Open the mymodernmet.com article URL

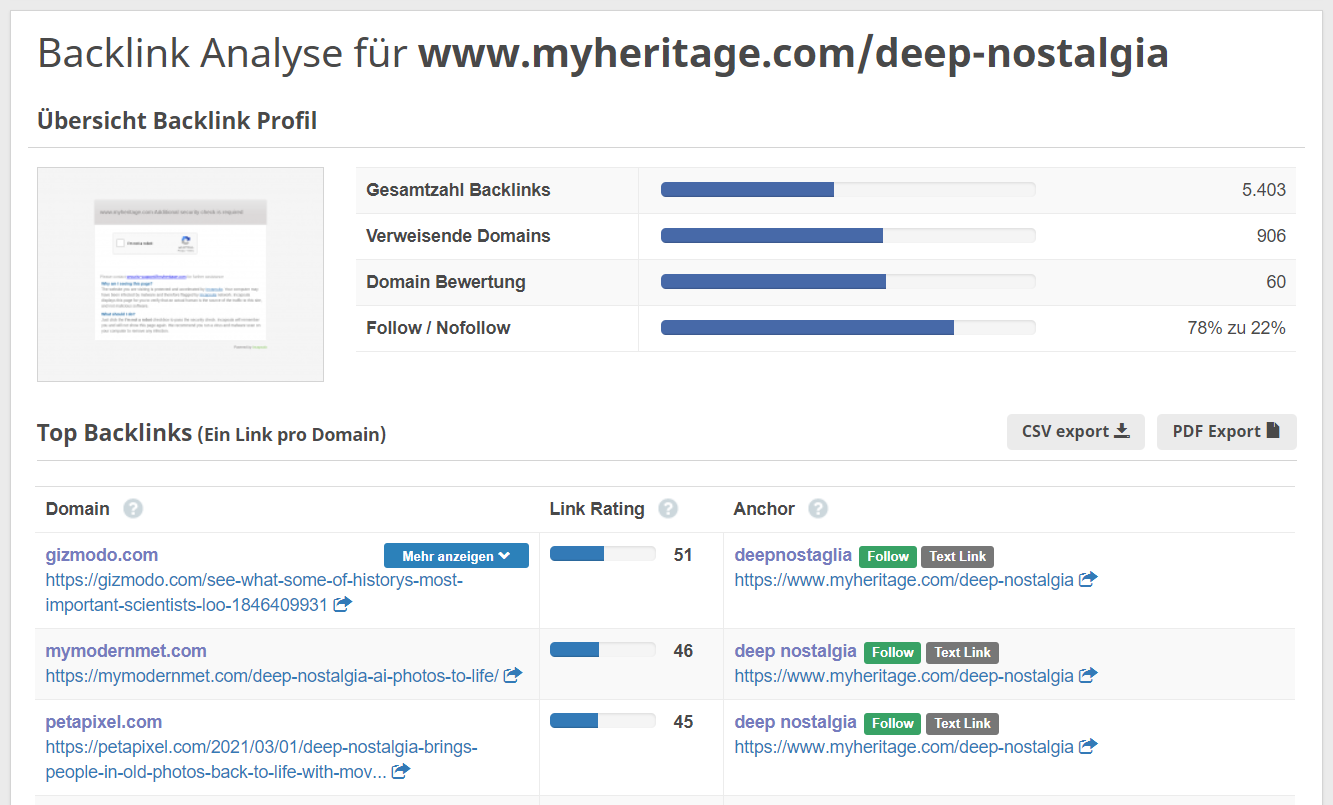(272, 676)
